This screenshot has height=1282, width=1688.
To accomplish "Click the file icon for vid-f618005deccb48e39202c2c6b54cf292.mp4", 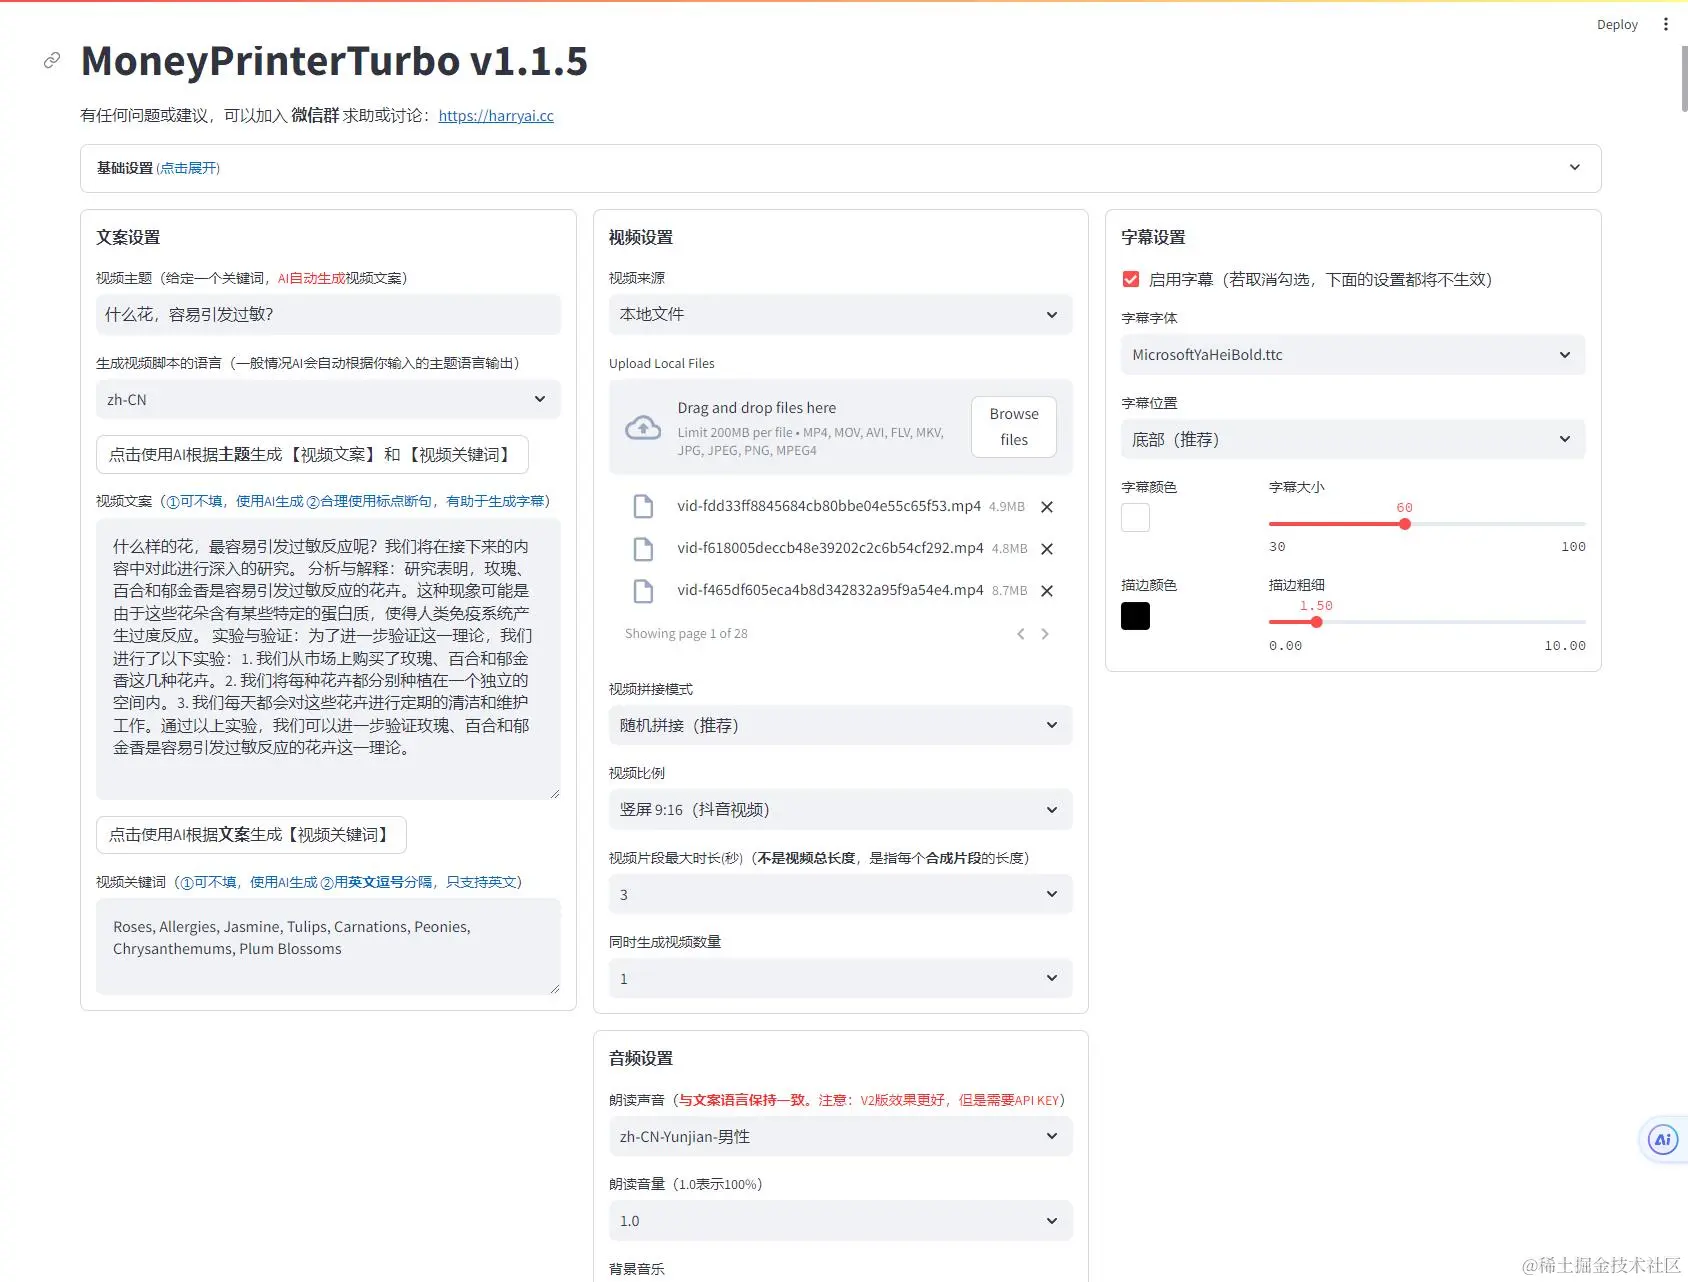I will coord(643,549).
